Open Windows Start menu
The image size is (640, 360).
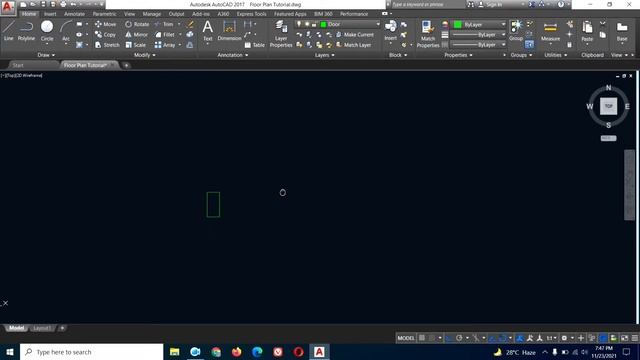(10, 352)
